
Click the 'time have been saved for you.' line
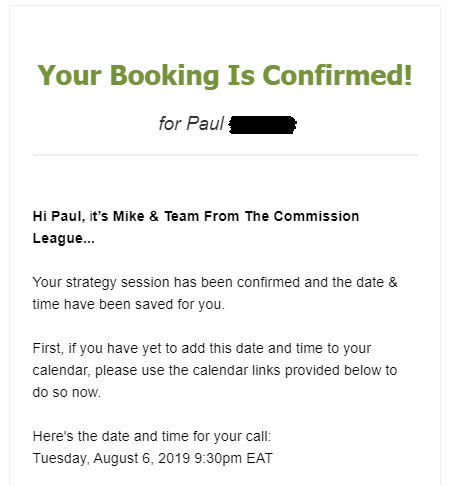point(129,304)
